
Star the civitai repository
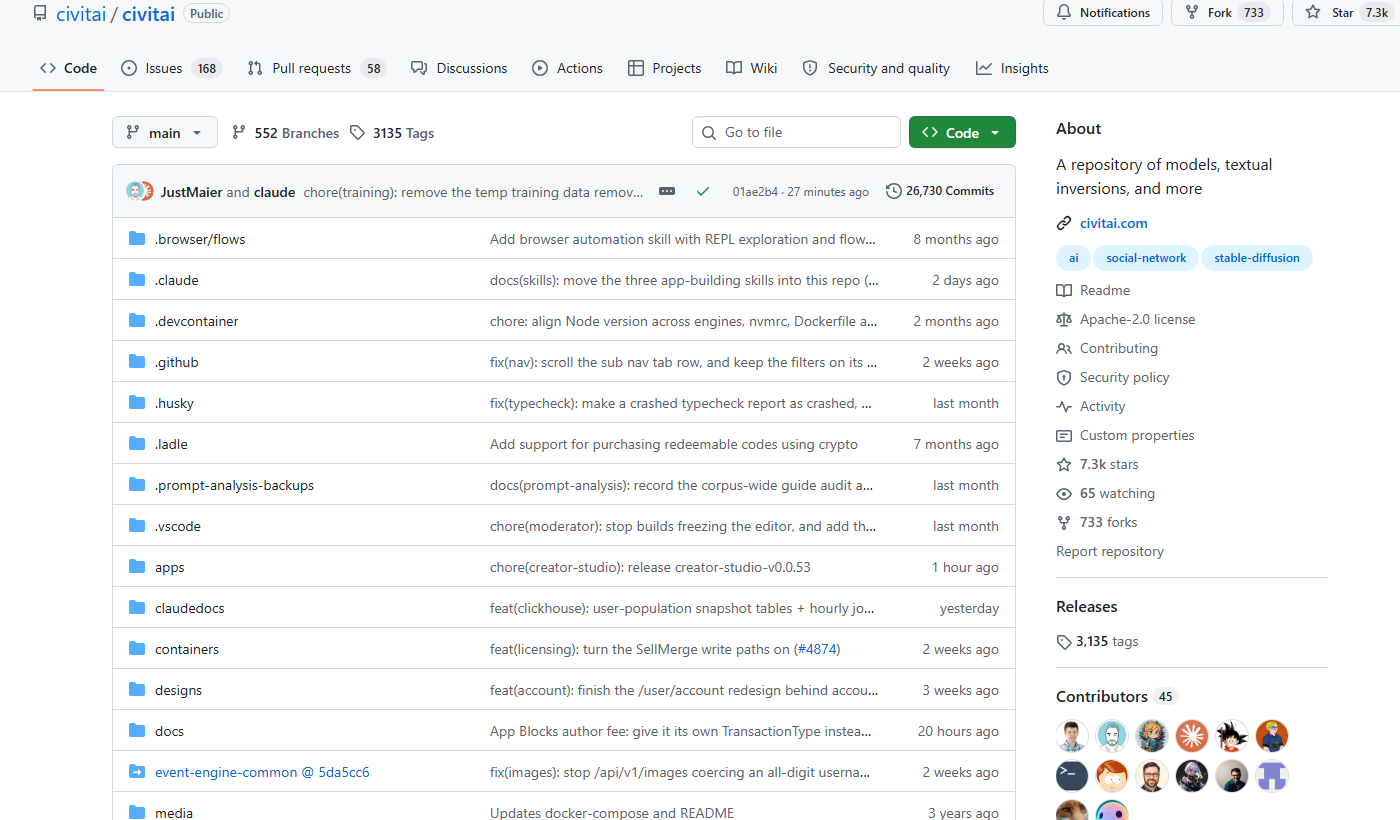tap(1346, 13)
